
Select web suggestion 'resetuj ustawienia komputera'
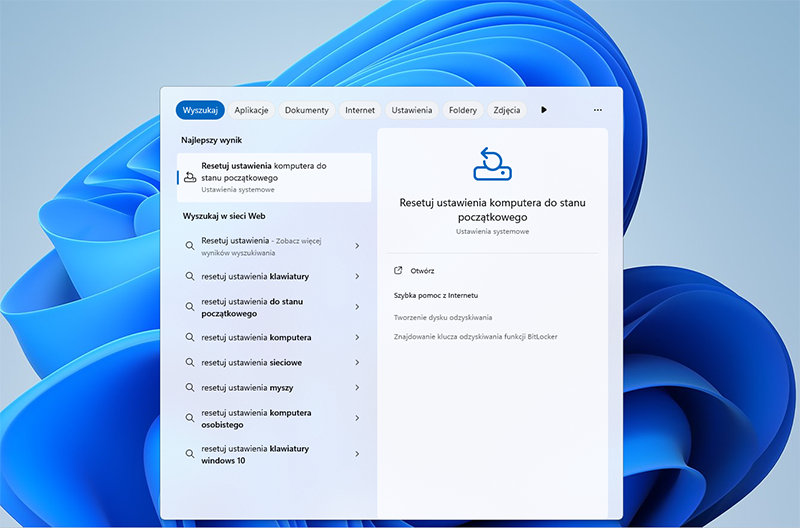256,337
